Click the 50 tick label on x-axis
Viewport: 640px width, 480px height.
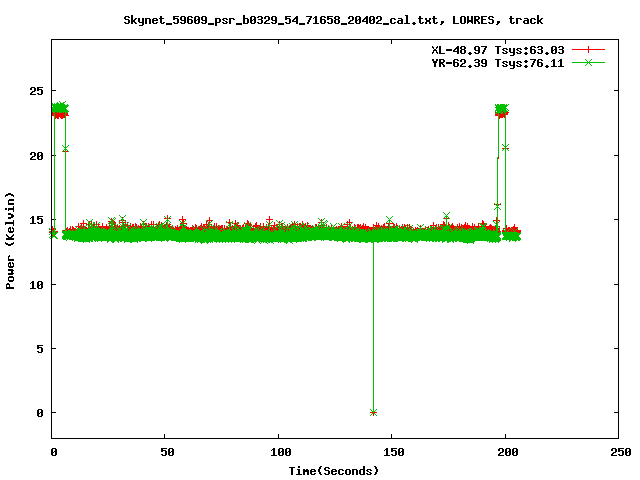[166, 452]
